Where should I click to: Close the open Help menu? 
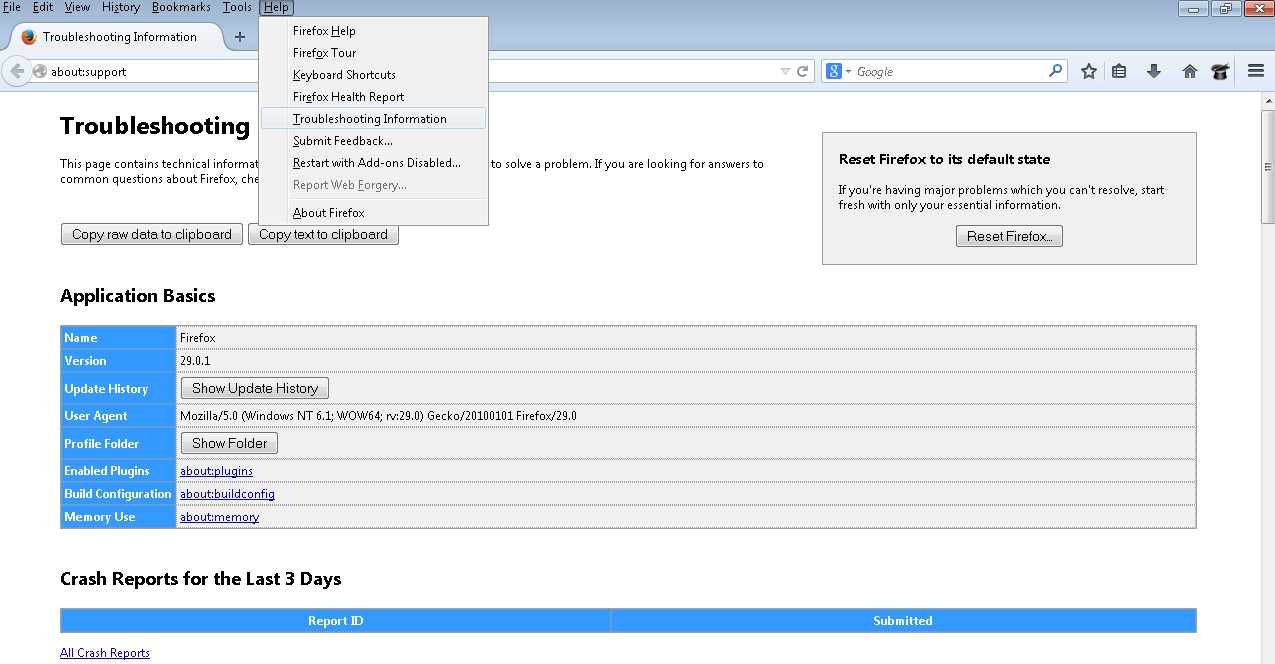[276, 7]
